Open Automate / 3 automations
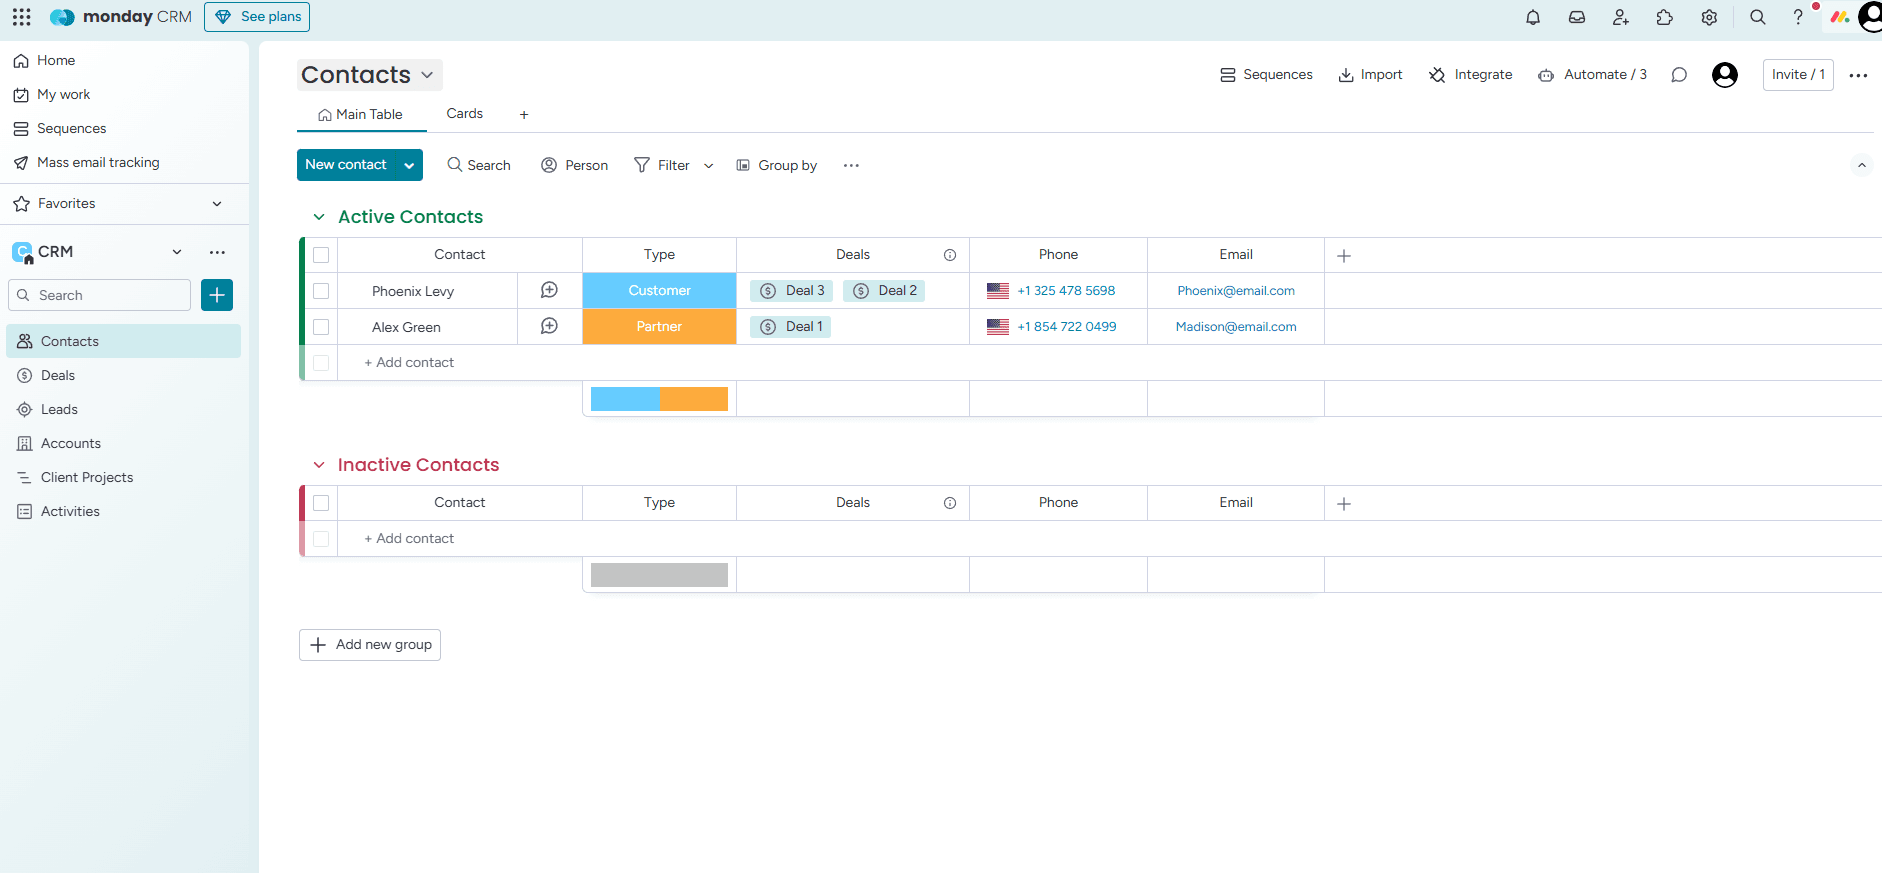The height and width of the screenshot is (873, 1882). coord(1593,75)
